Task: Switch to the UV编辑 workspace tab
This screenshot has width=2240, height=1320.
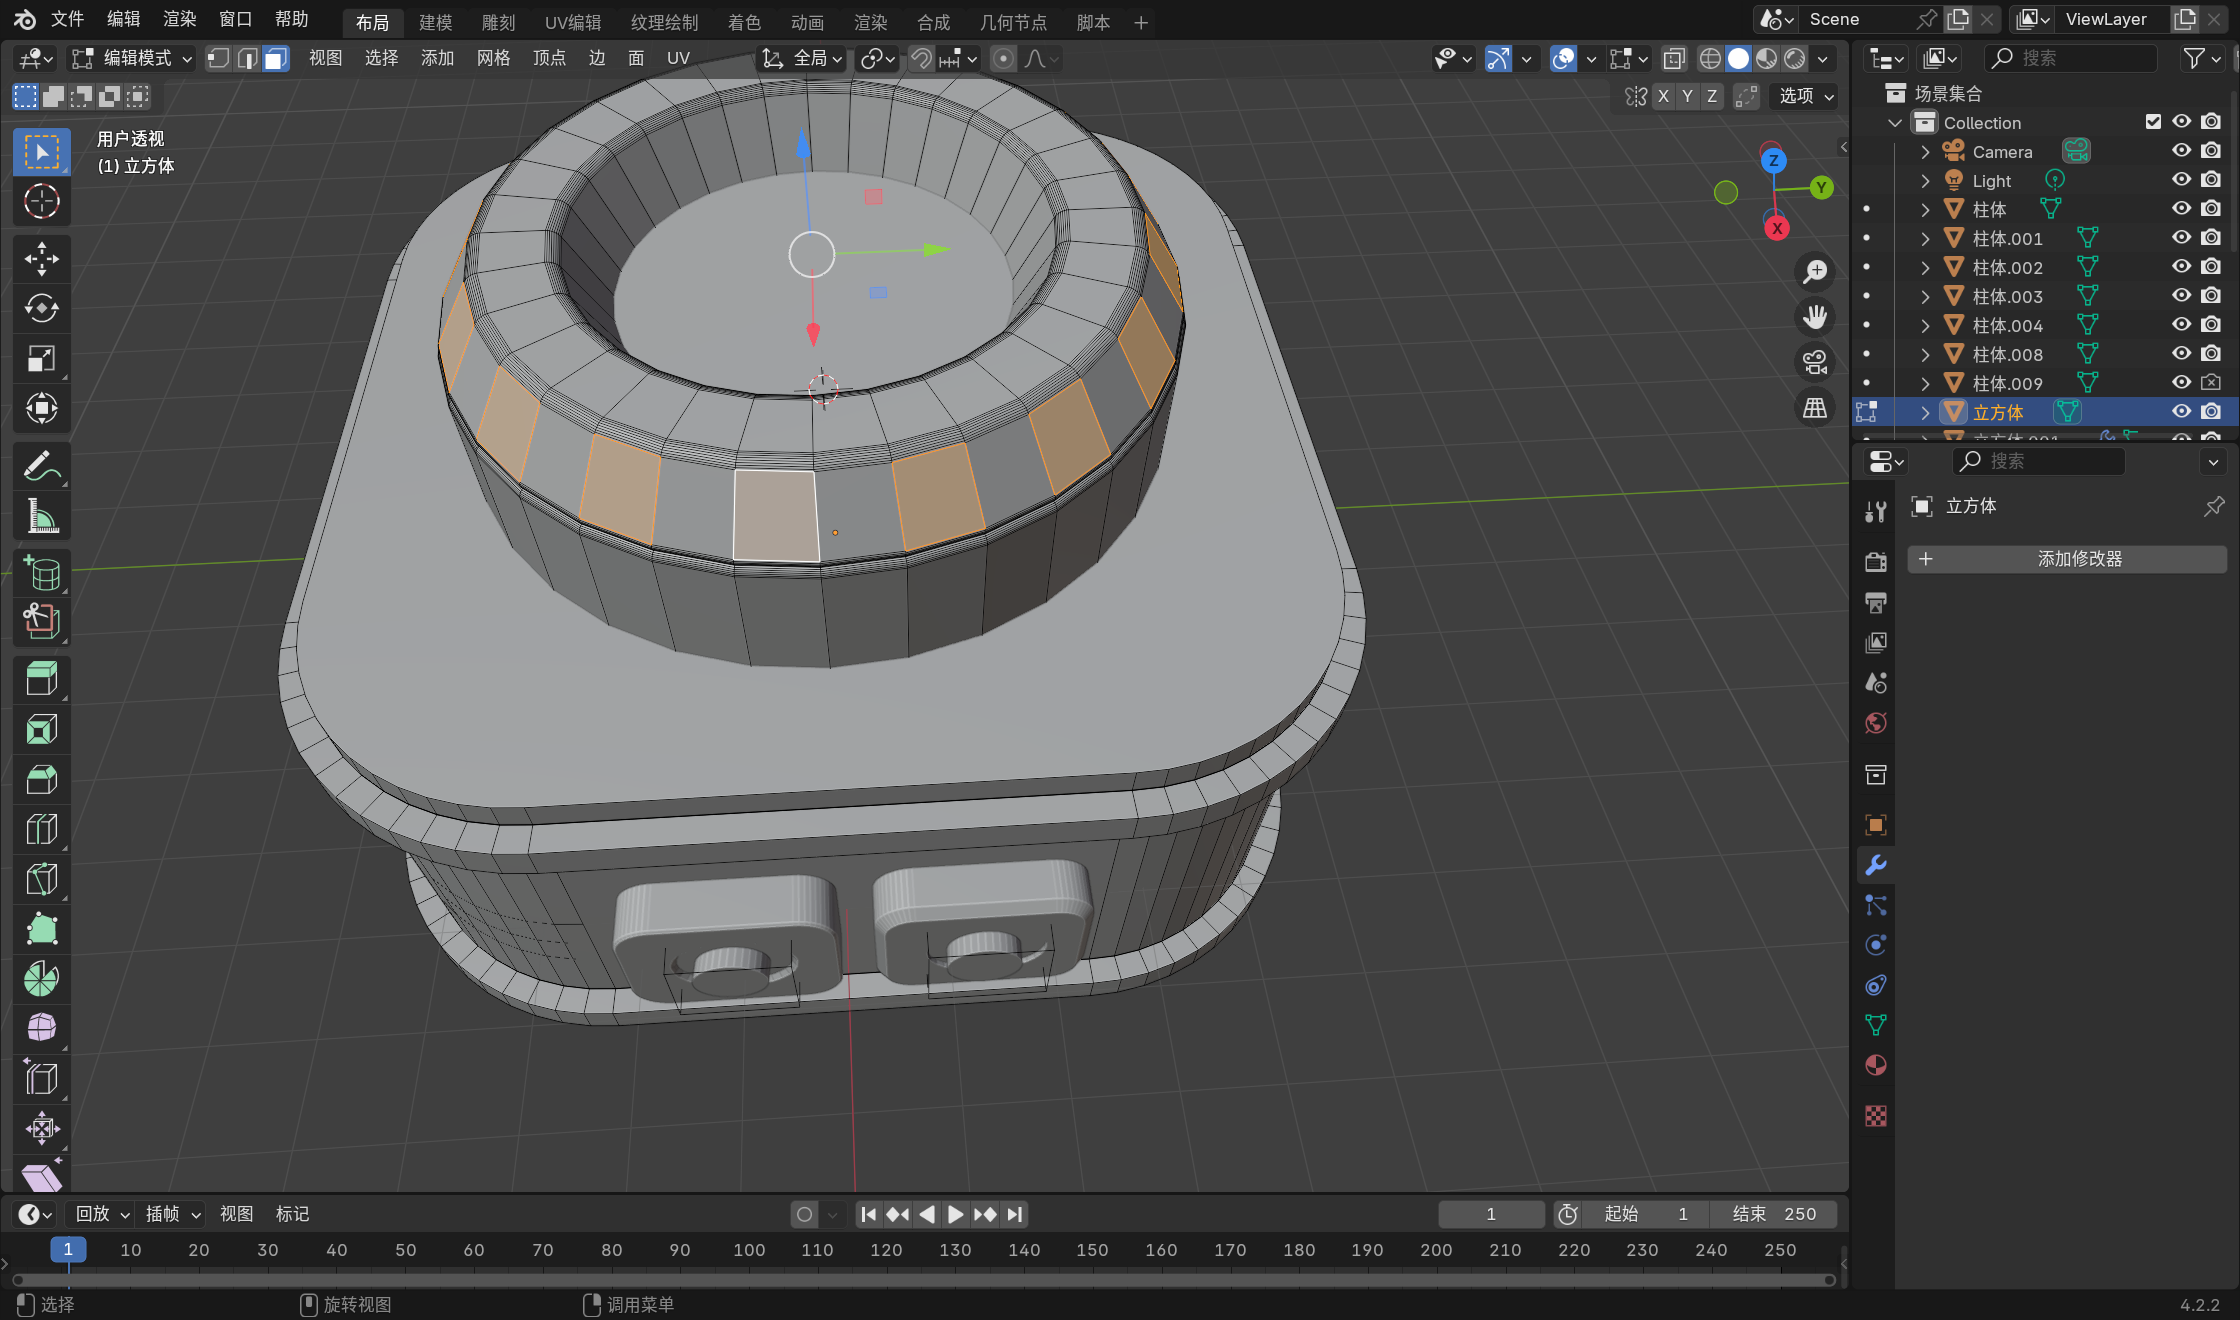Action: 572,22
